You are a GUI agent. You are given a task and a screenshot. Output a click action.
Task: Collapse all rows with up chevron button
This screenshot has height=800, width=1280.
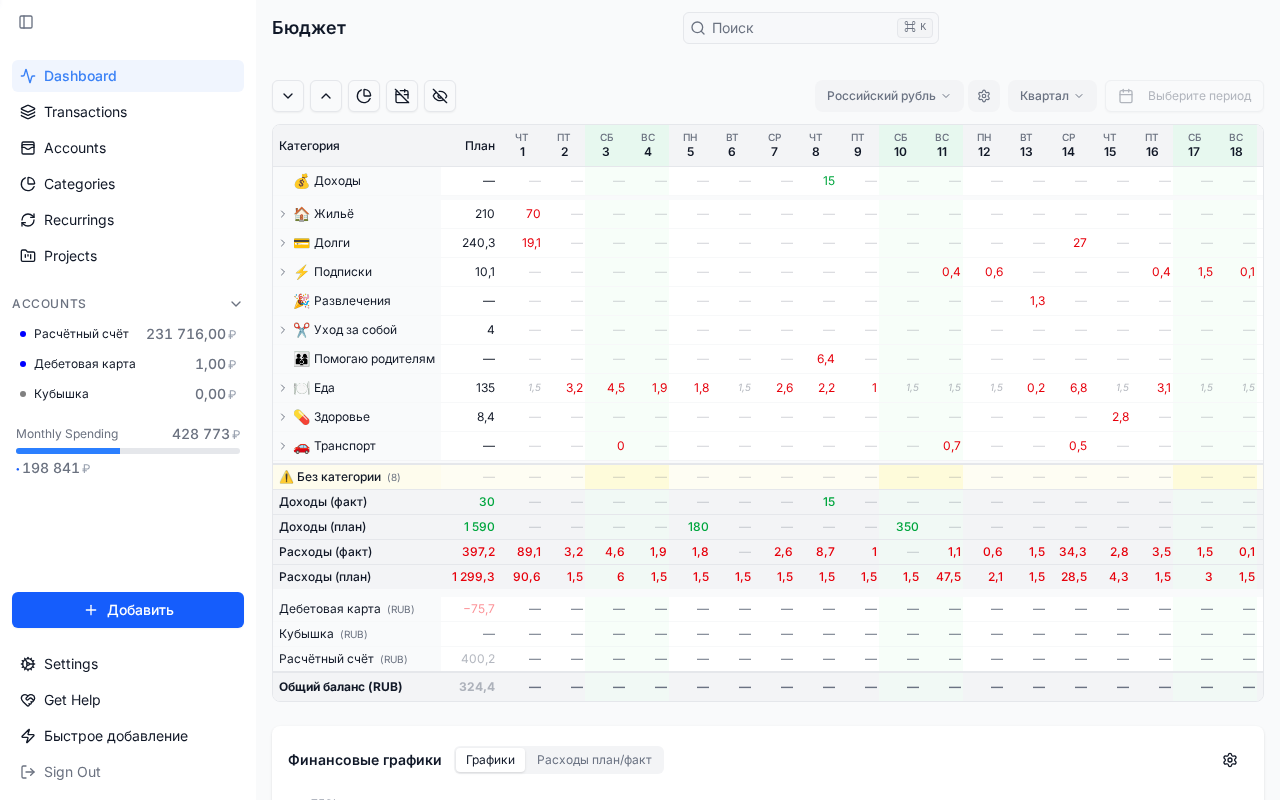tap(326, 96)
